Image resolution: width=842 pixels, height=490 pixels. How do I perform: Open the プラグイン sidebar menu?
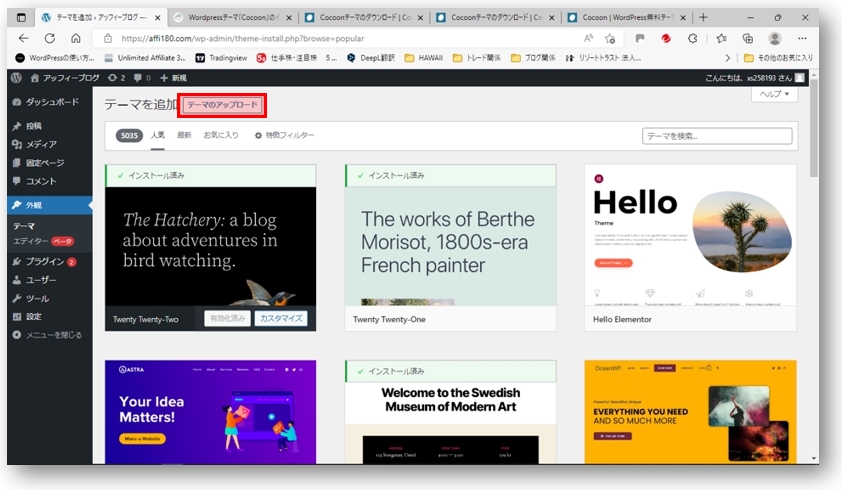pyautogui.click(x=49, y=262)
